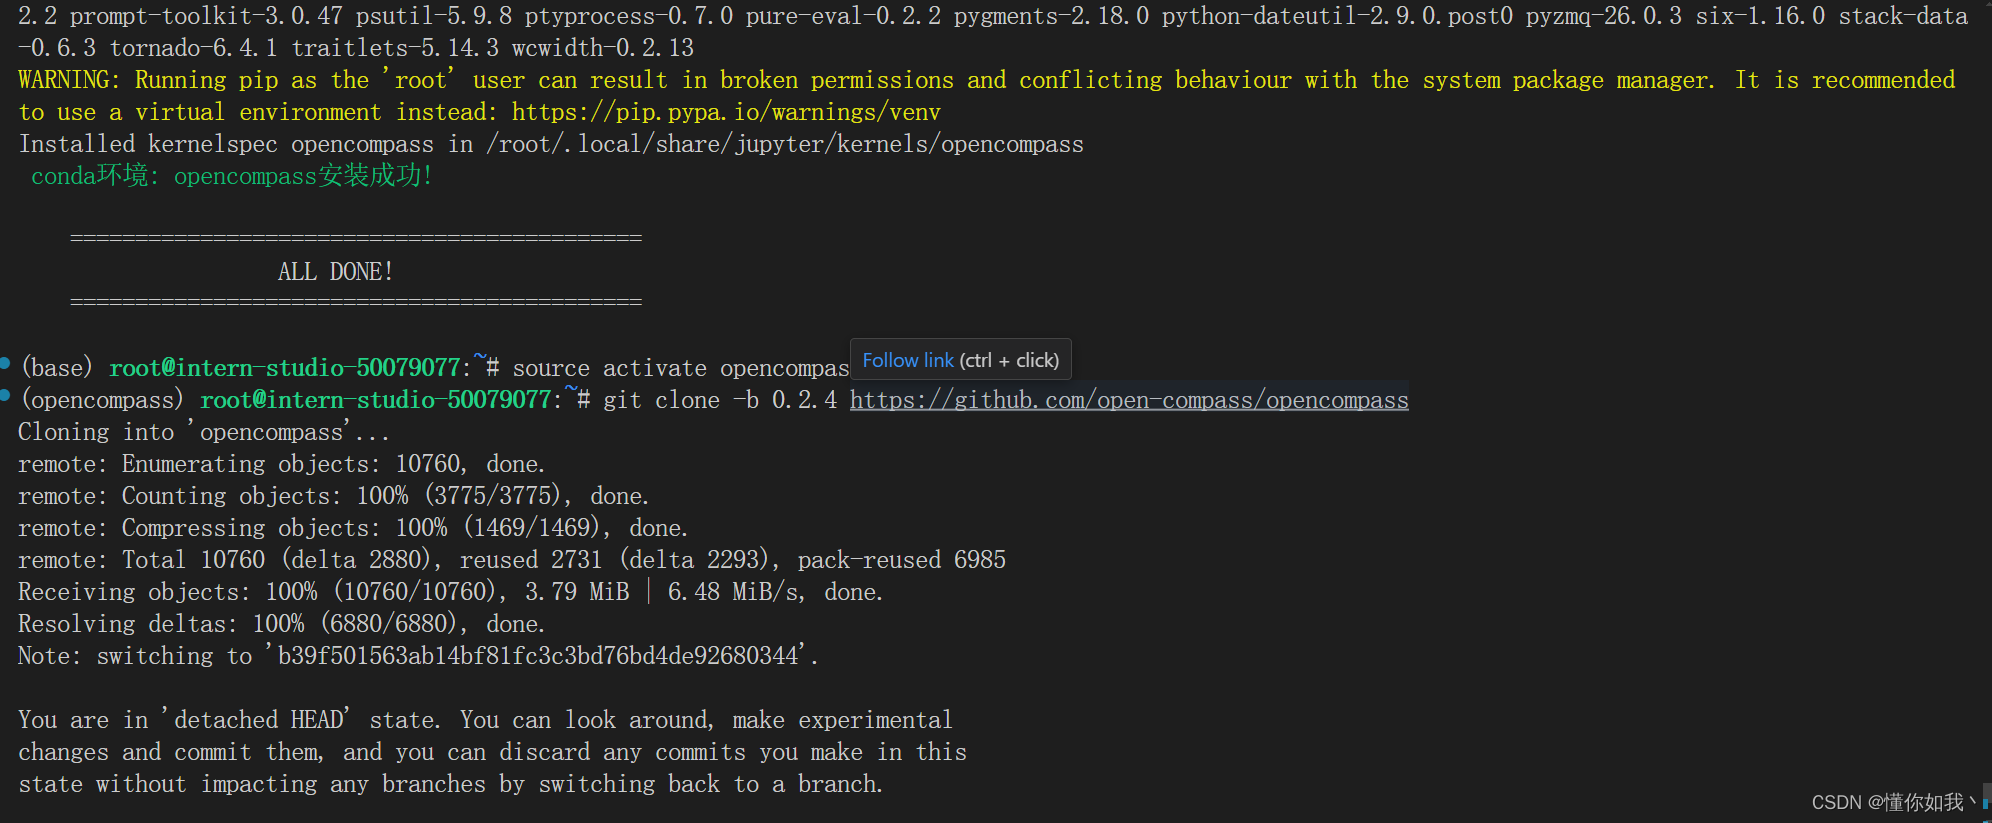Open the pip.pypa.io/warnings/venv URL
Image resolution: width=1992 pixels, height=823 pixels.
tap(726, 112)
